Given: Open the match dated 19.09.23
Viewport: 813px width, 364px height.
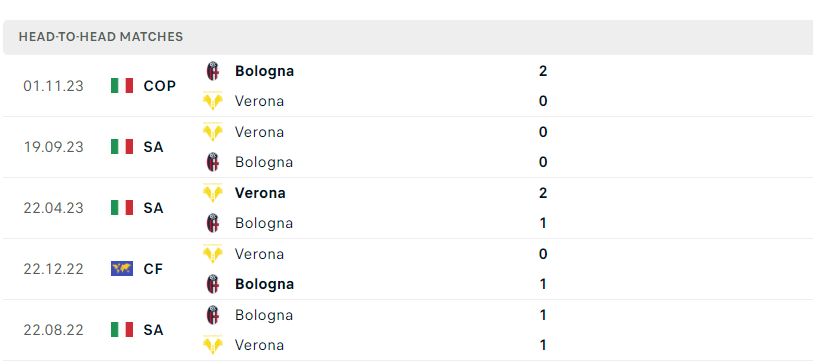Looking at the screenshot, I should 406,147.
